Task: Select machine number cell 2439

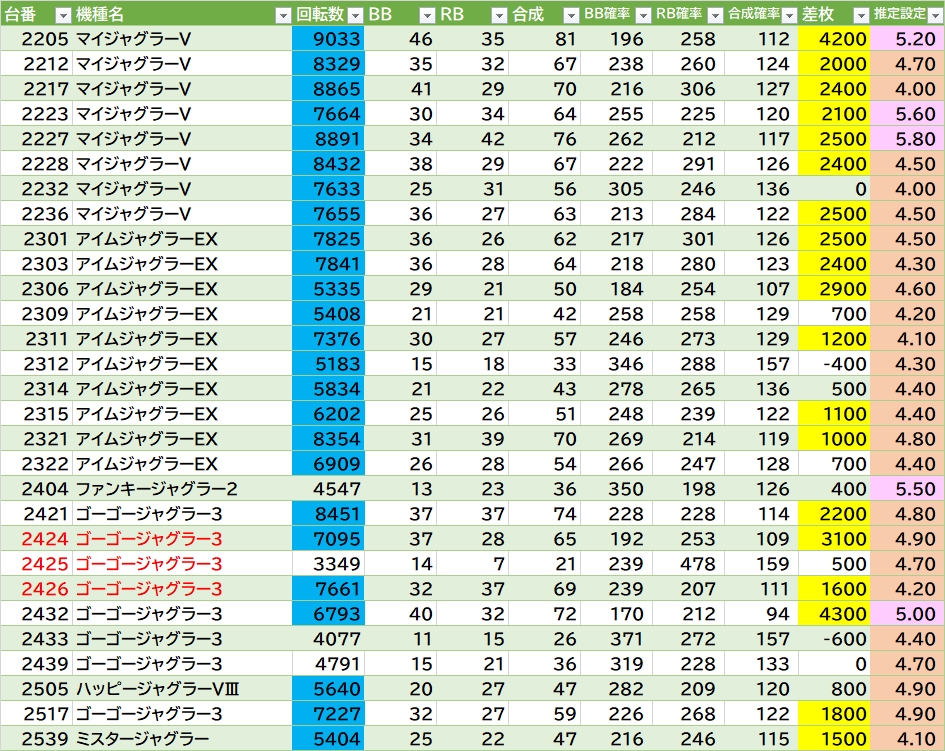Action: (37, 664)
